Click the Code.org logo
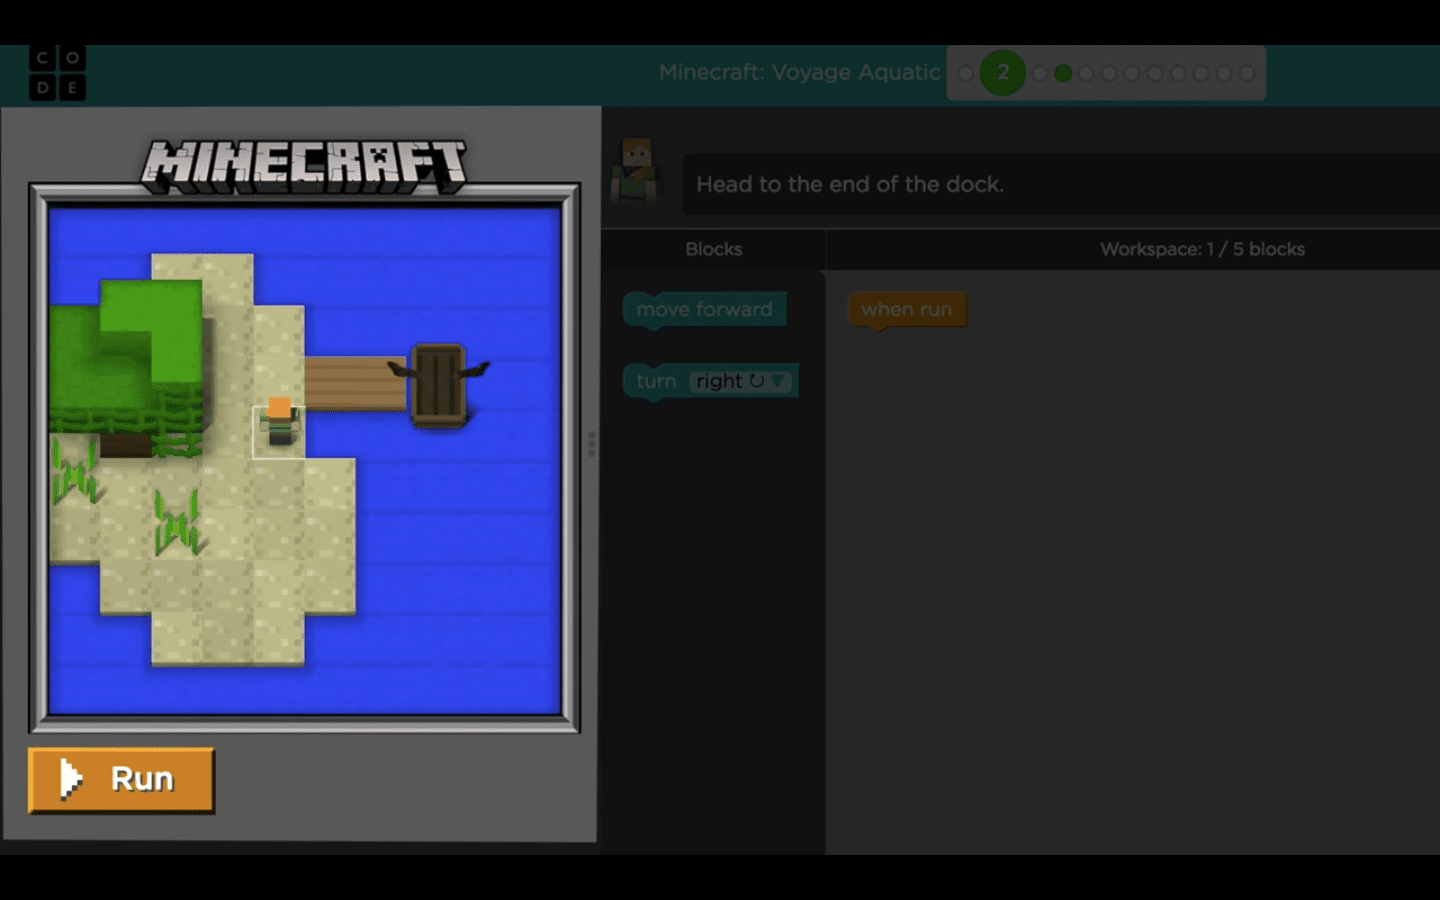 (x=57, y=73)
